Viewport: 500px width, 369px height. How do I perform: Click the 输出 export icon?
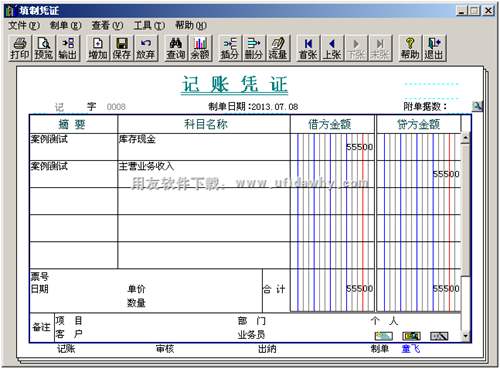68,48
